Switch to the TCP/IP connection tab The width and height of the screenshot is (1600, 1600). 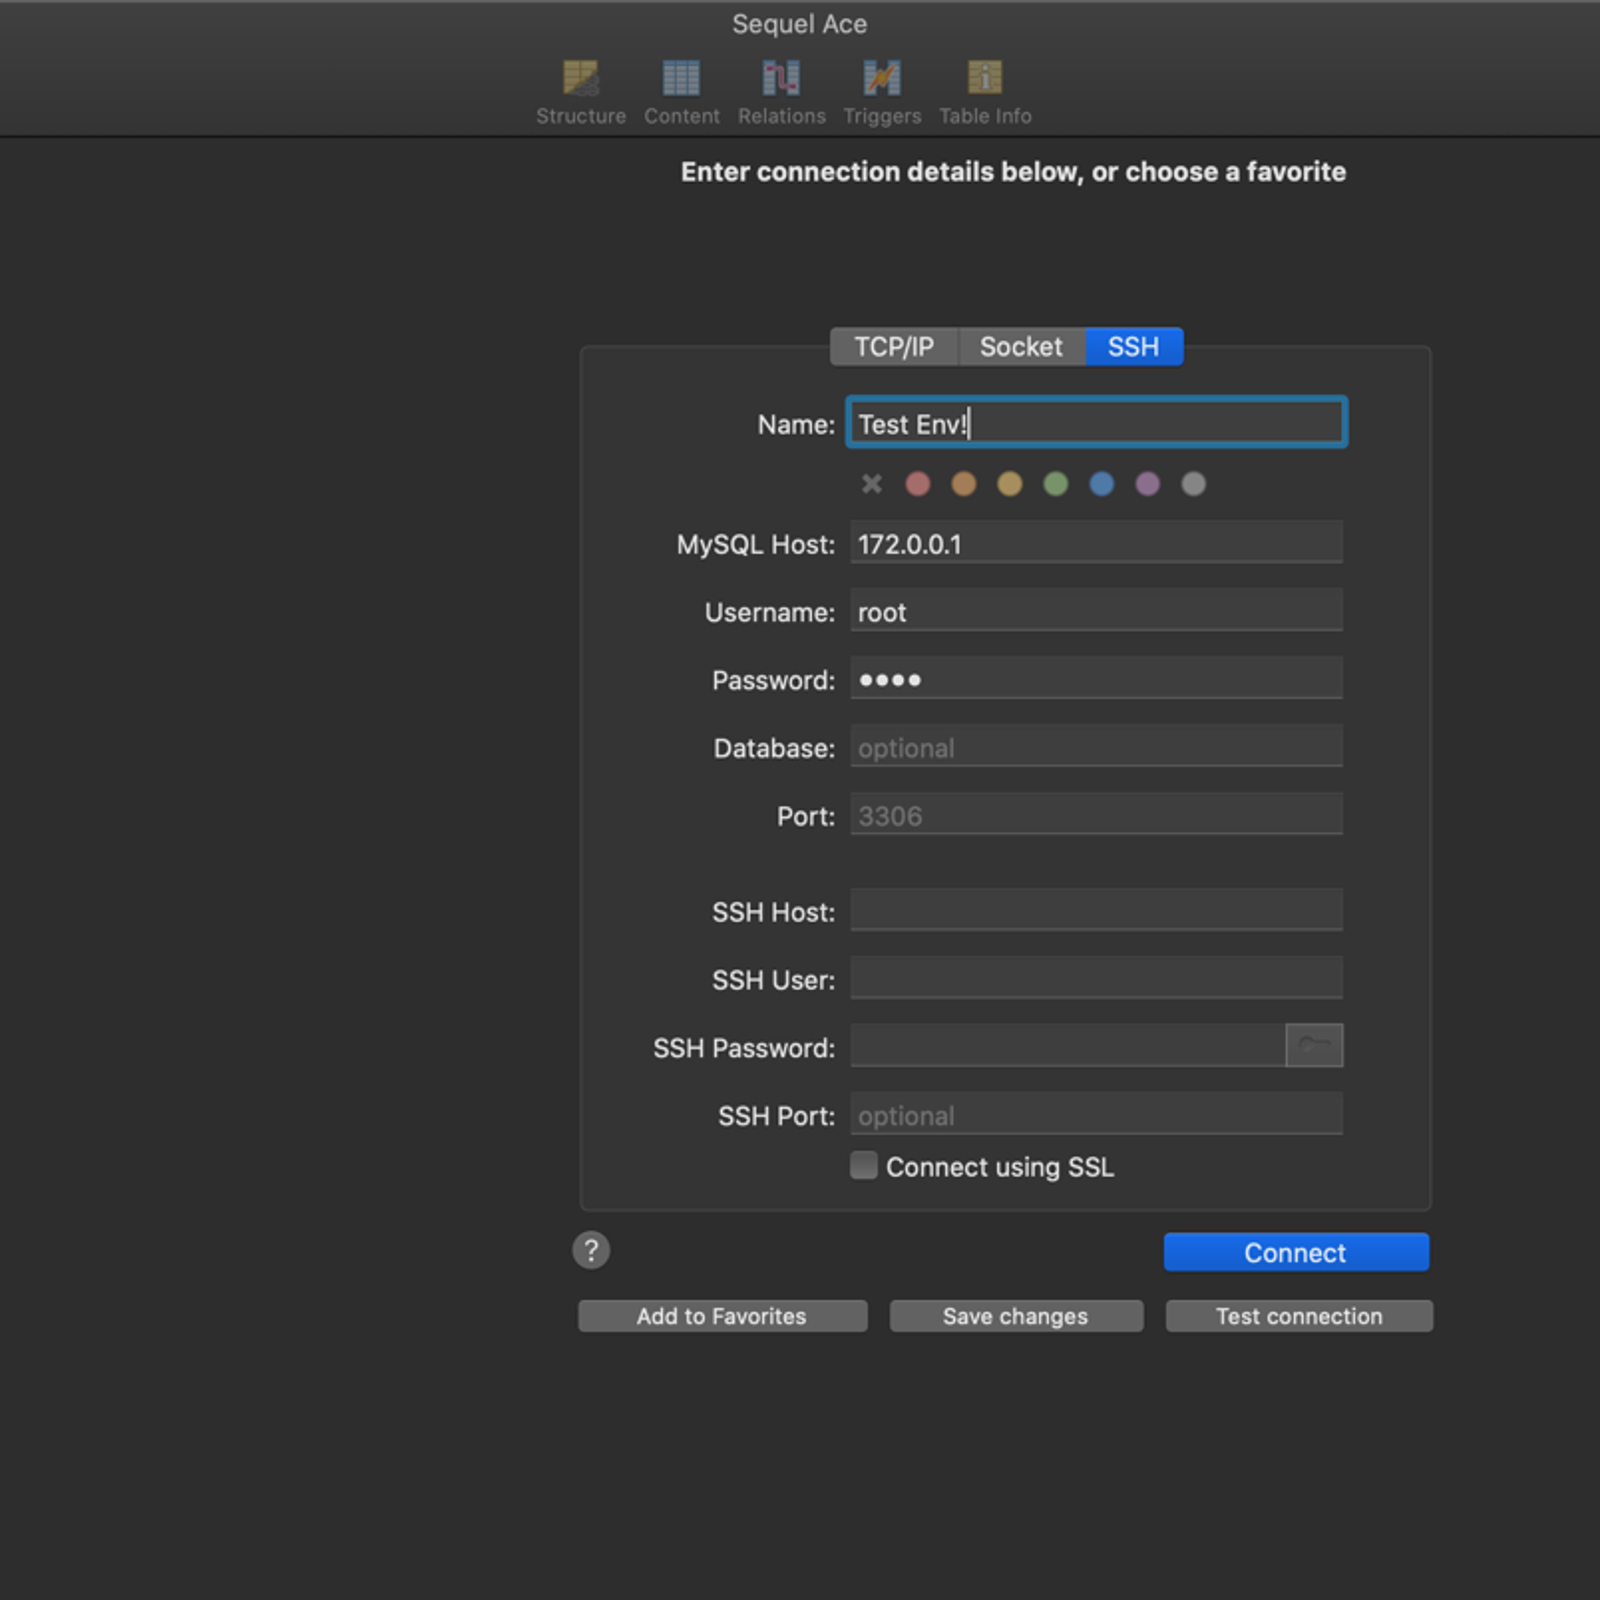(894, 347)
